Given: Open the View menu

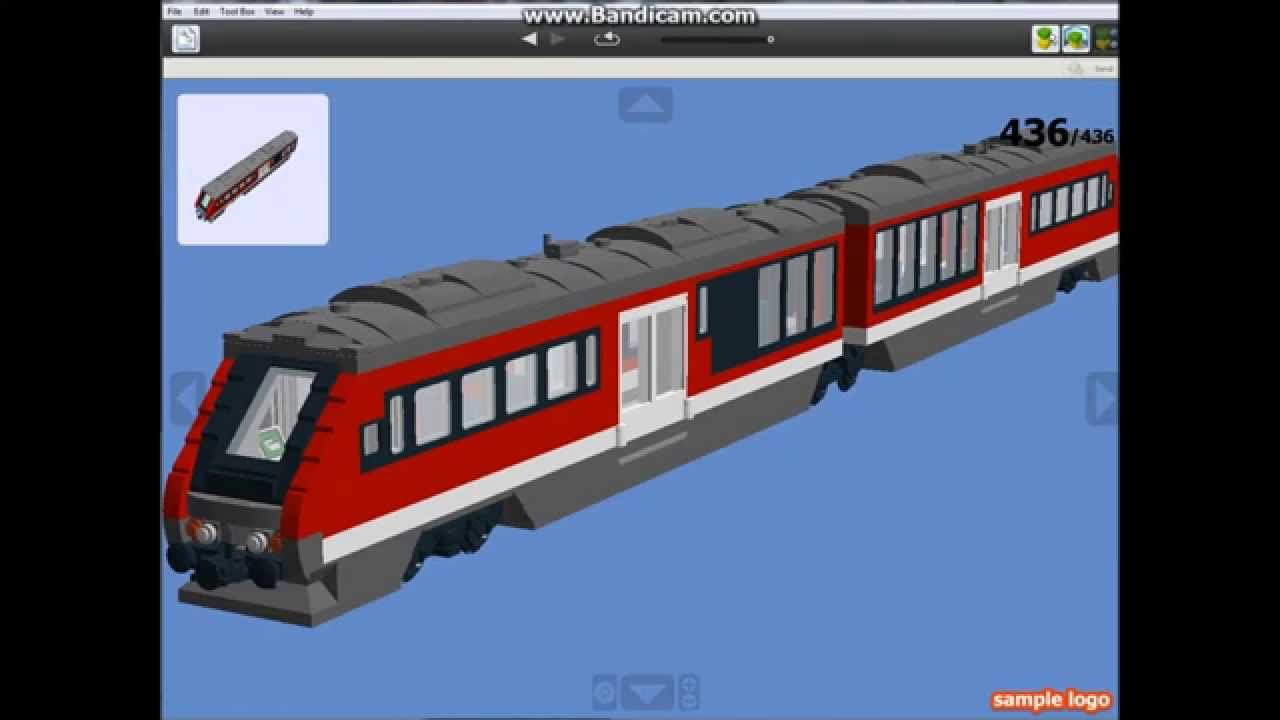Looking at the screenshot, I should [275, 11].
